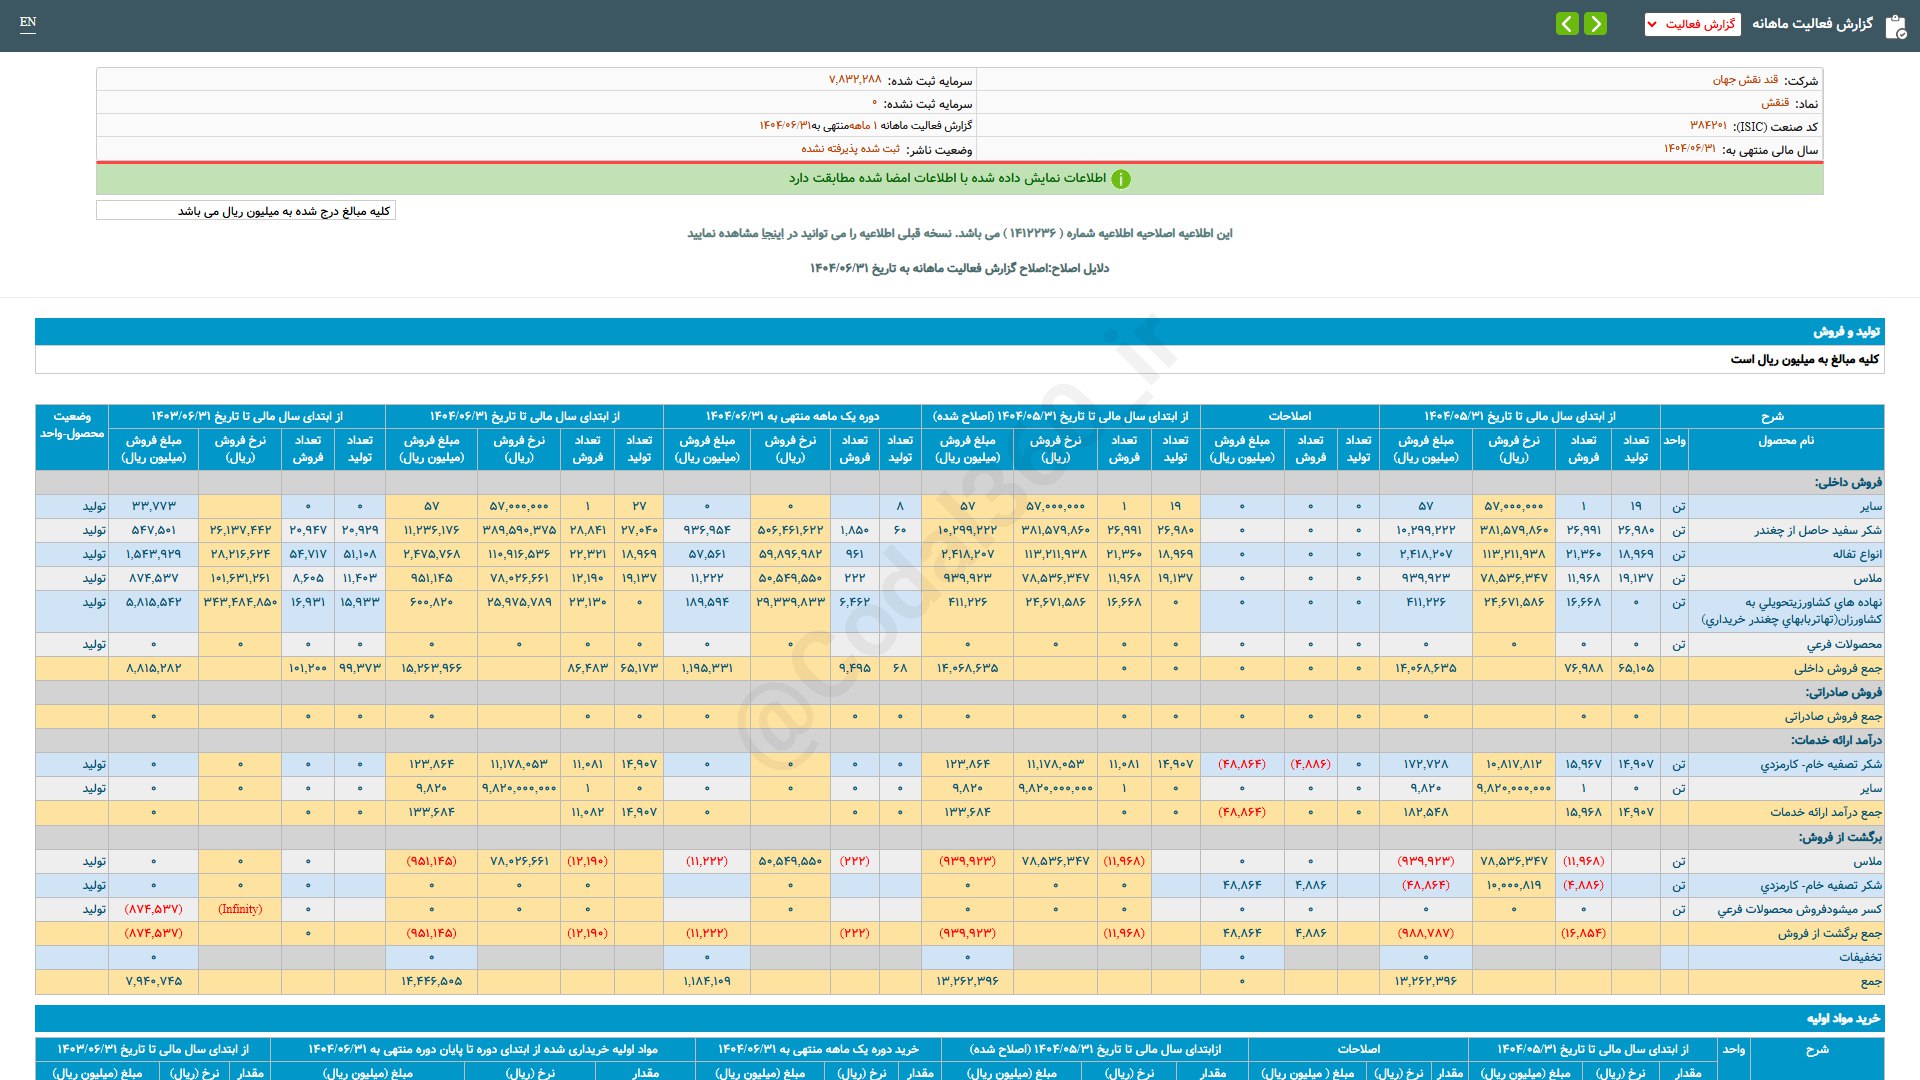Click the green right chevron navigation button
This screenshot has height=1080, width=1920.
[1596, 23]
